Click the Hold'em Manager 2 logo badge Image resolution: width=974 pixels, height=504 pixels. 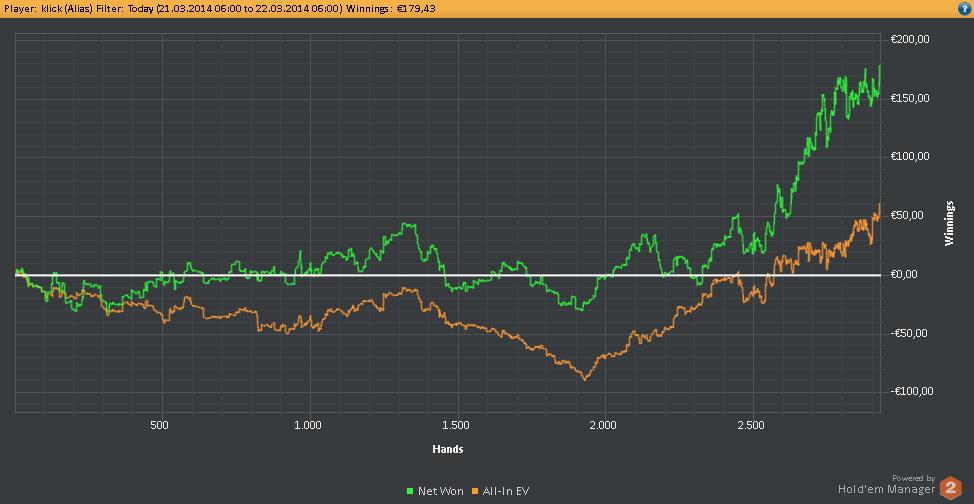tap(949, 488)
